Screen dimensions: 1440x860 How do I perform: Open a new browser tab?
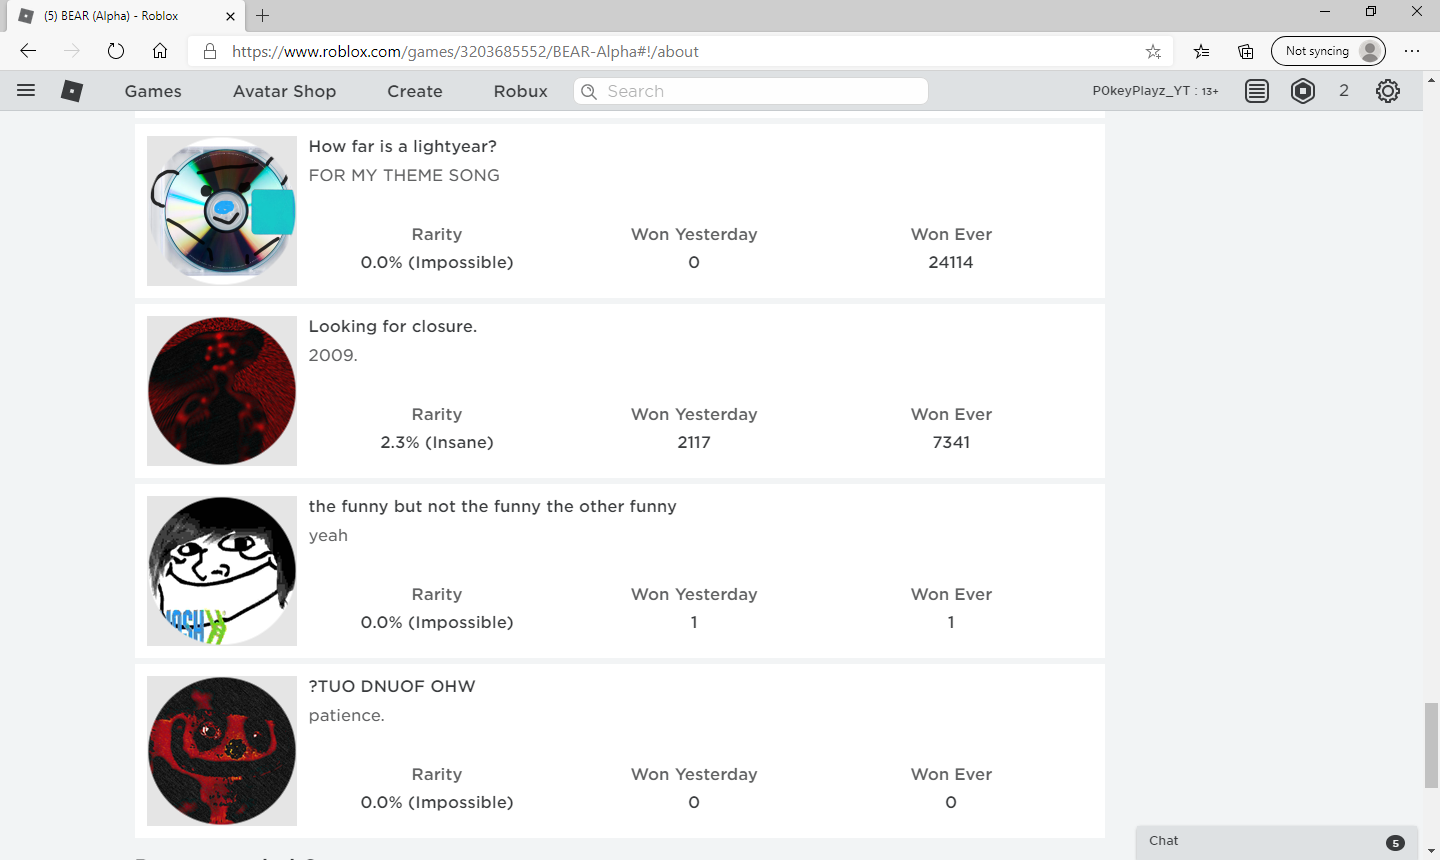pyautogui.click(x=263, y=16)
